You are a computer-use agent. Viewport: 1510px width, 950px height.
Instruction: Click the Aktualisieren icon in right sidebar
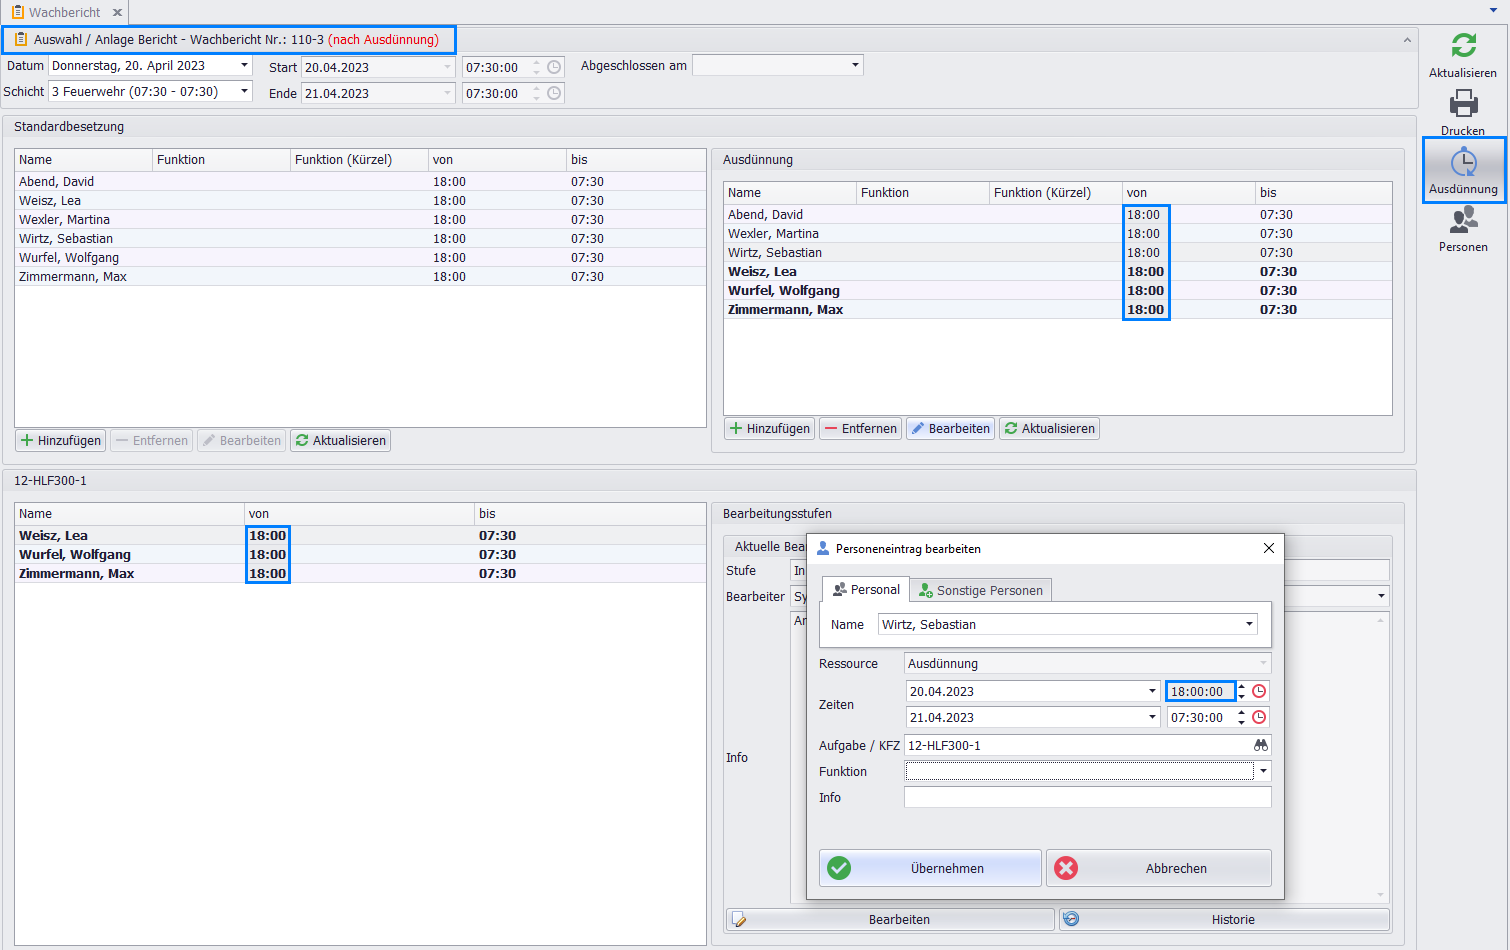[x=1463, y=46]
